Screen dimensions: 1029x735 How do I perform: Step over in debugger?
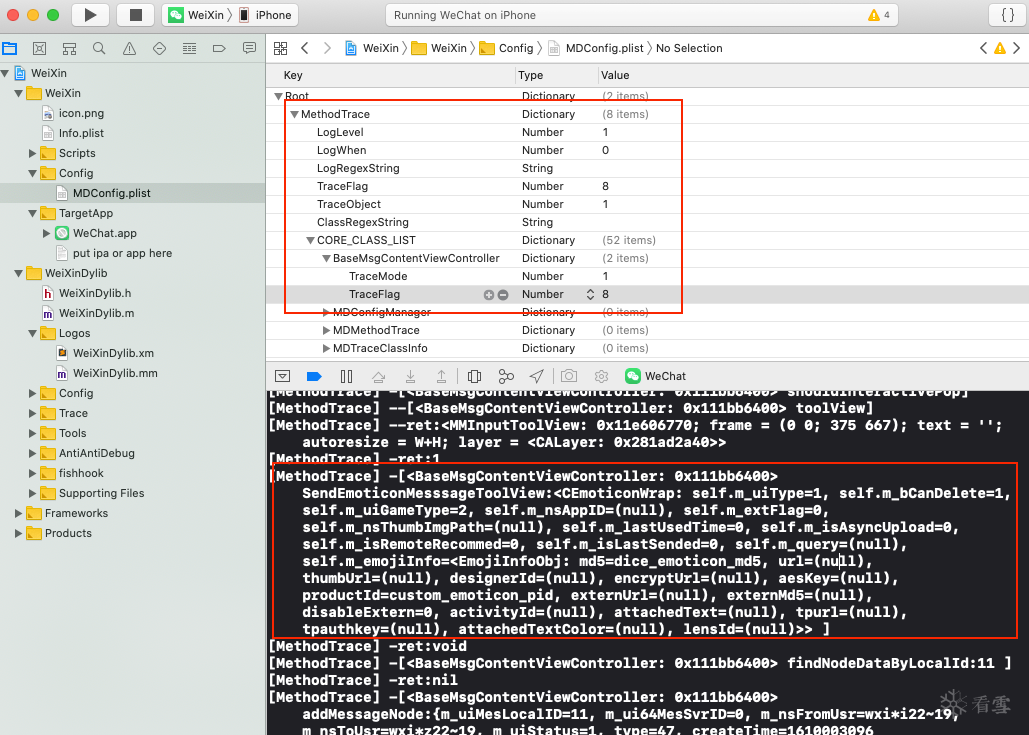pos(378,376)
